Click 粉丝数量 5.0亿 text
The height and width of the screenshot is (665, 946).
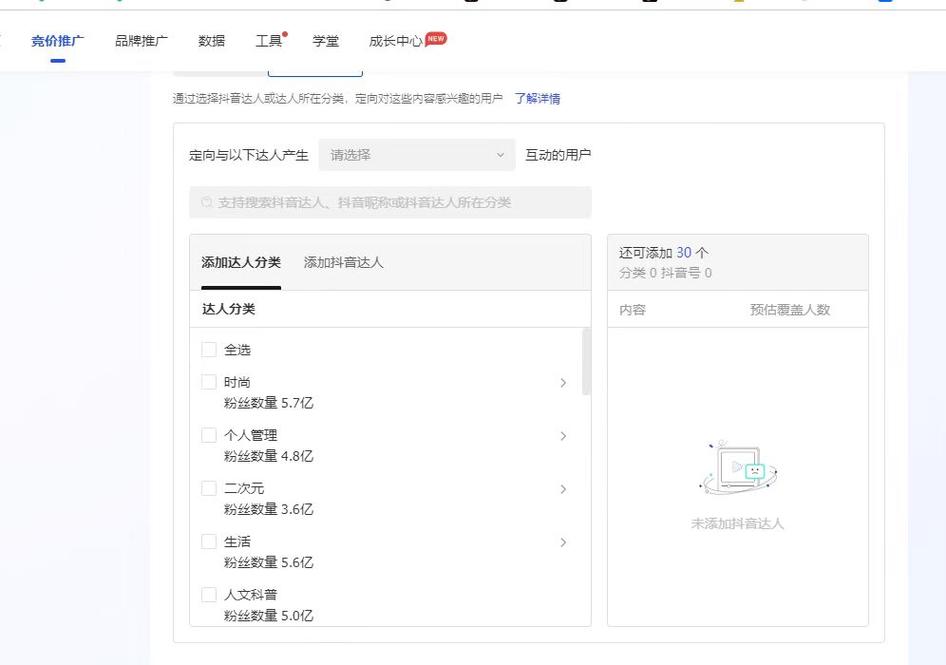pyautogui.click(x=268, y=615)
